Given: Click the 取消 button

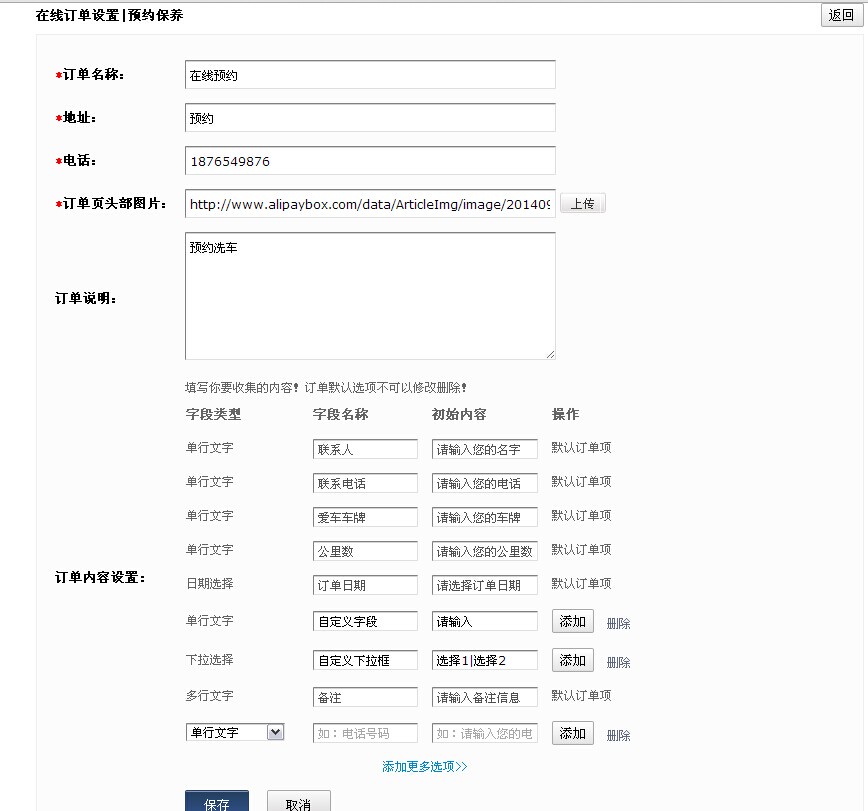Looking at the screenshot, I should coord(298,803).
